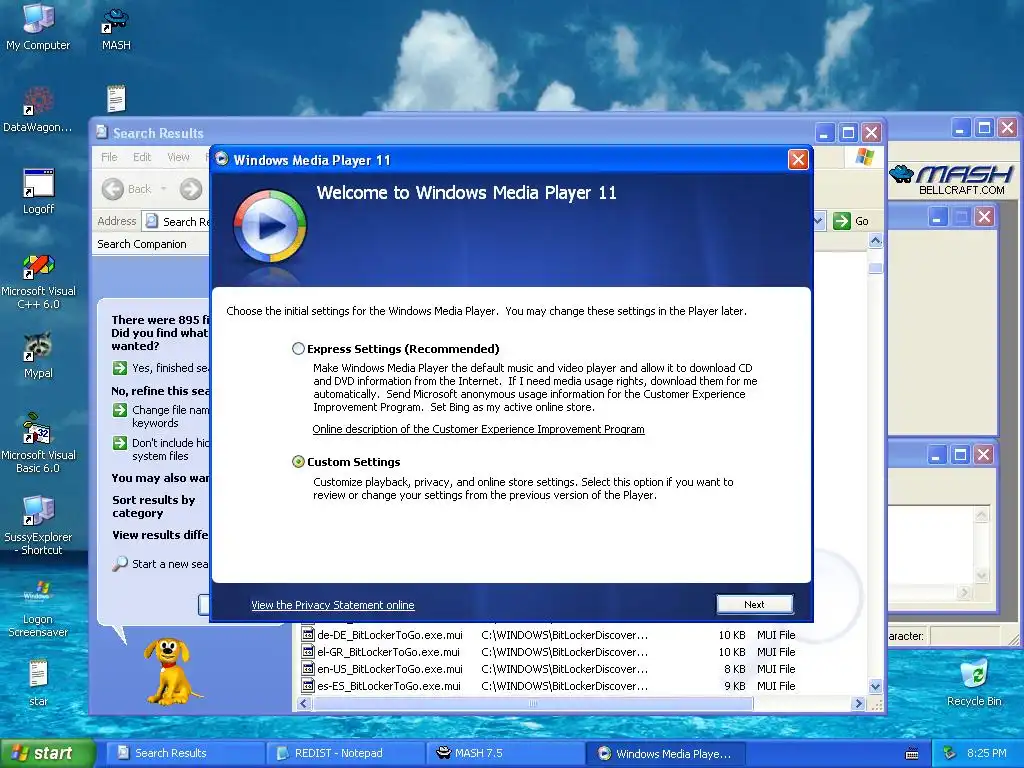Open View menu in Search Results window
Image resolution: width=1024 pixels, height=768 pixels.
[178, 157]
